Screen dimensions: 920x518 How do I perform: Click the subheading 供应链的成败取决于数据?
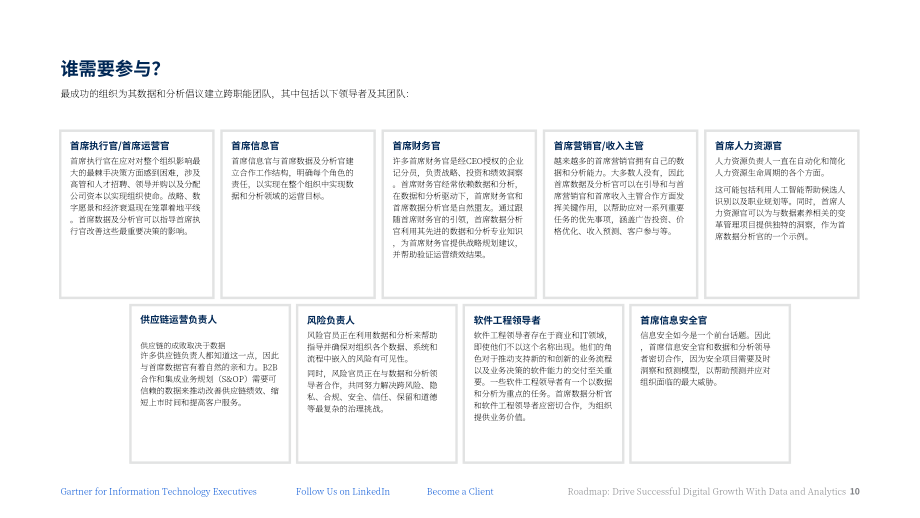pyautogui.click(x=182, y=346)
